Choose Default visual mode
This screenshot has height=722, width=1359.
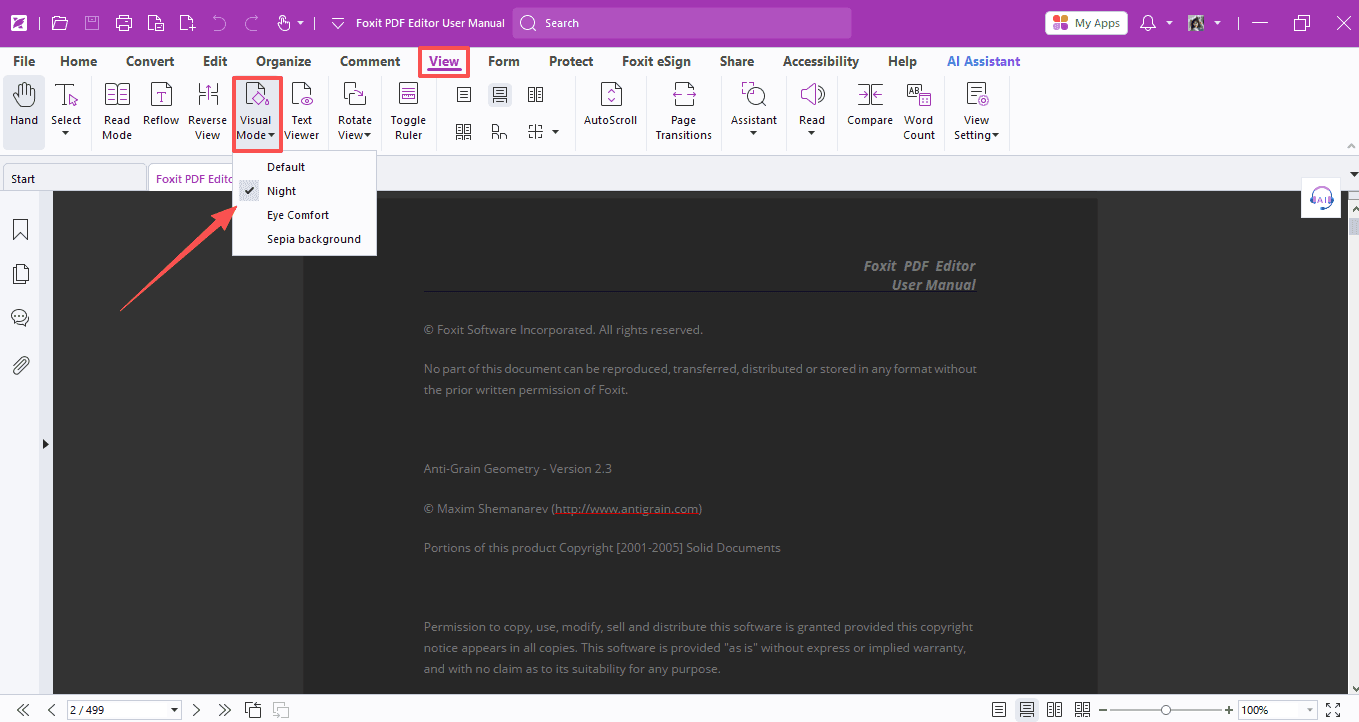[x=304, y=167]
